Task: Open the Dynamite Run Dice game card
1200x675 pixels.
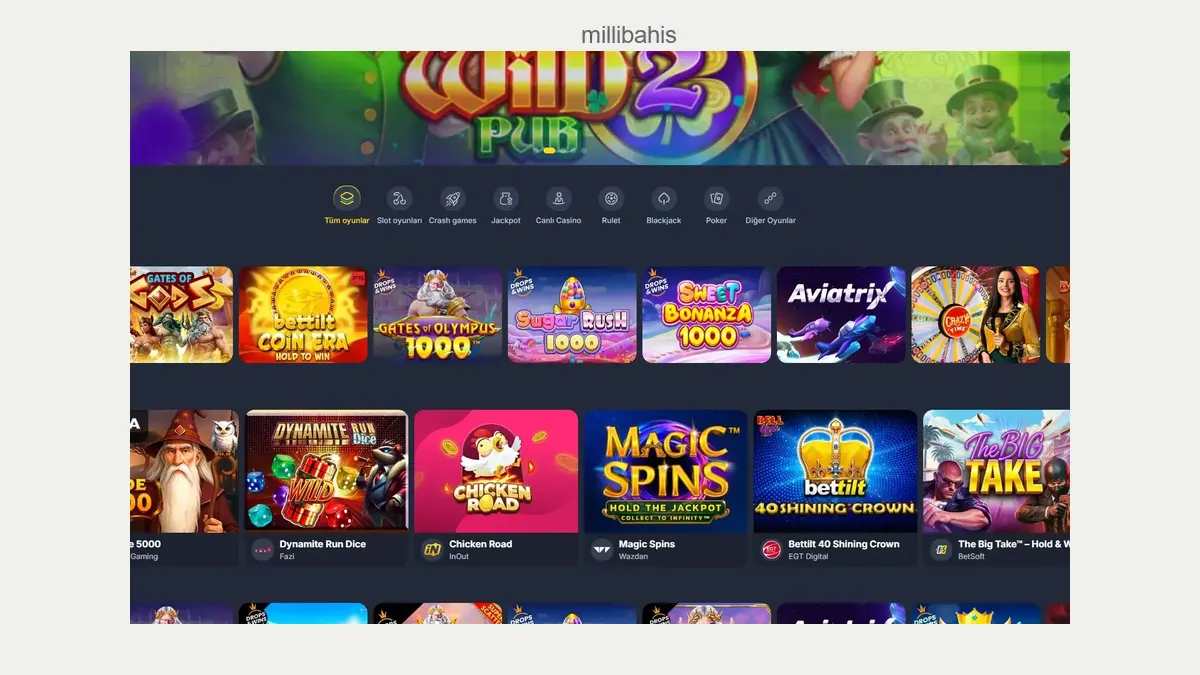Action: [x=327, y=488]
